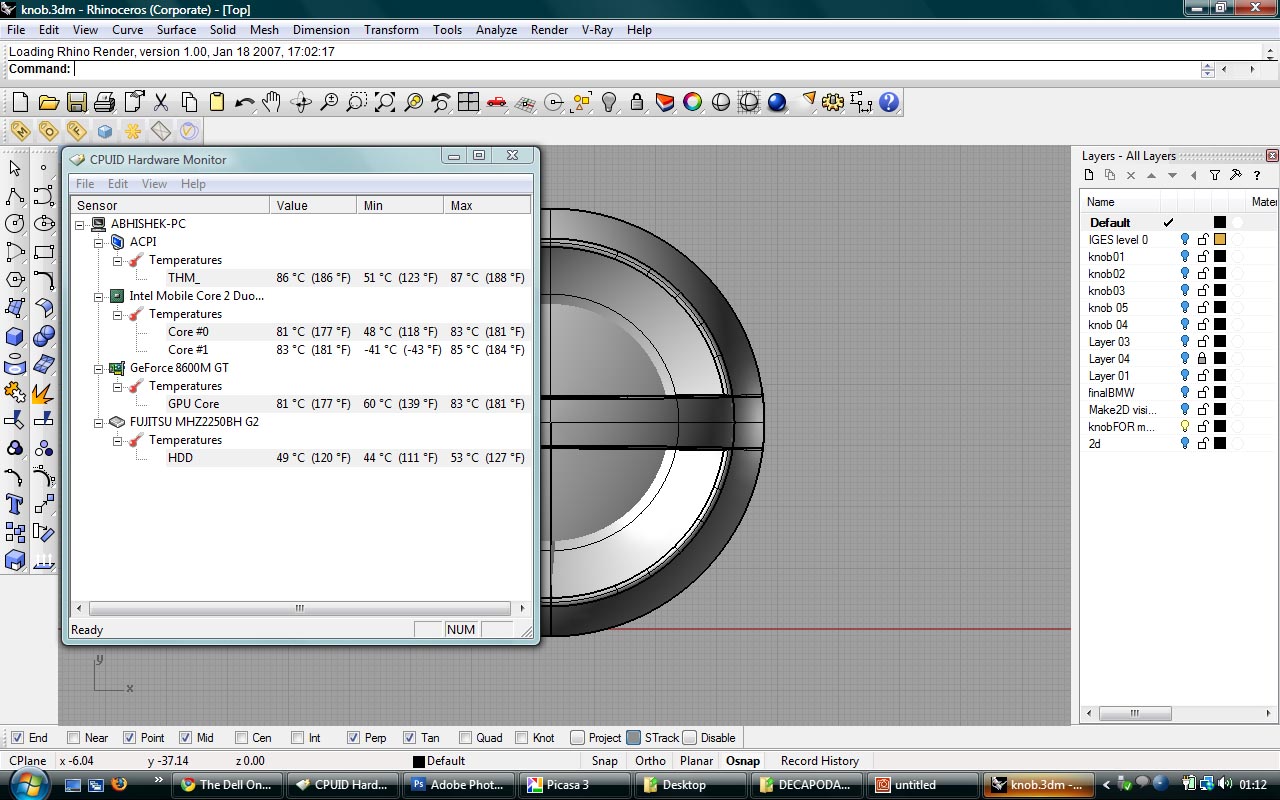
Task: Click the orange color swatch of IGES level 0
Action: 1220,240
